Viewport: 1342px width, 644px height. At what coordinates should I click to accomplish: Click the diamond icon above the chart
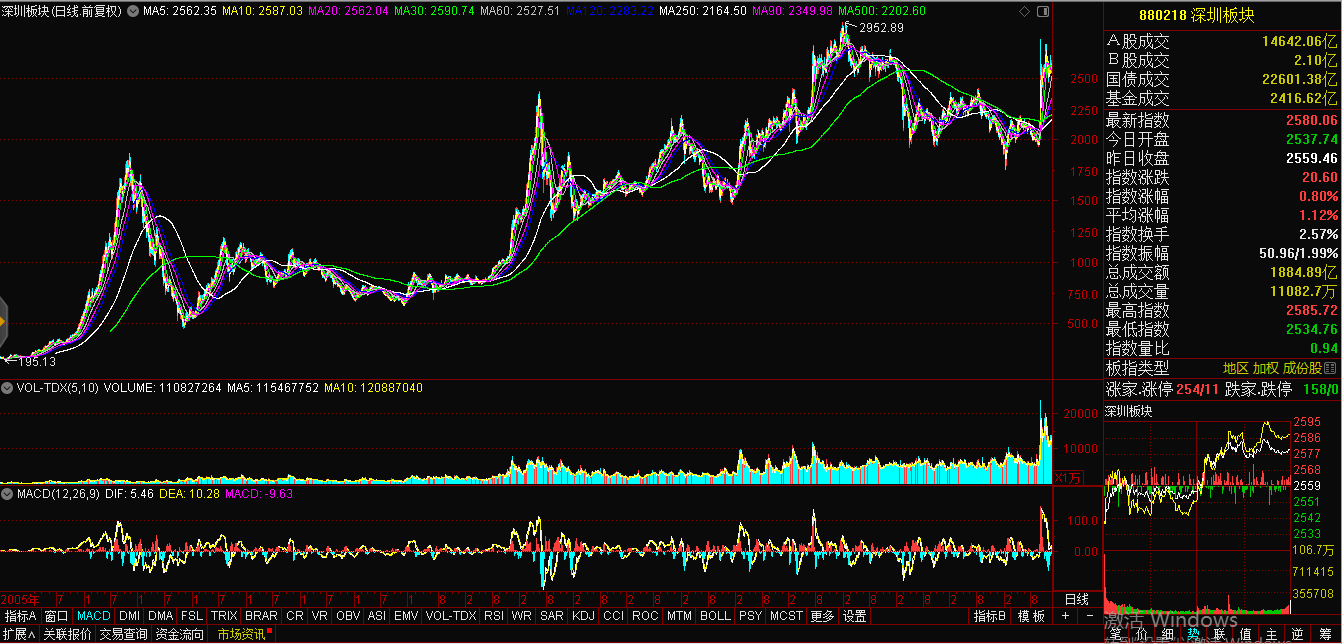[x=1022, y=12]
